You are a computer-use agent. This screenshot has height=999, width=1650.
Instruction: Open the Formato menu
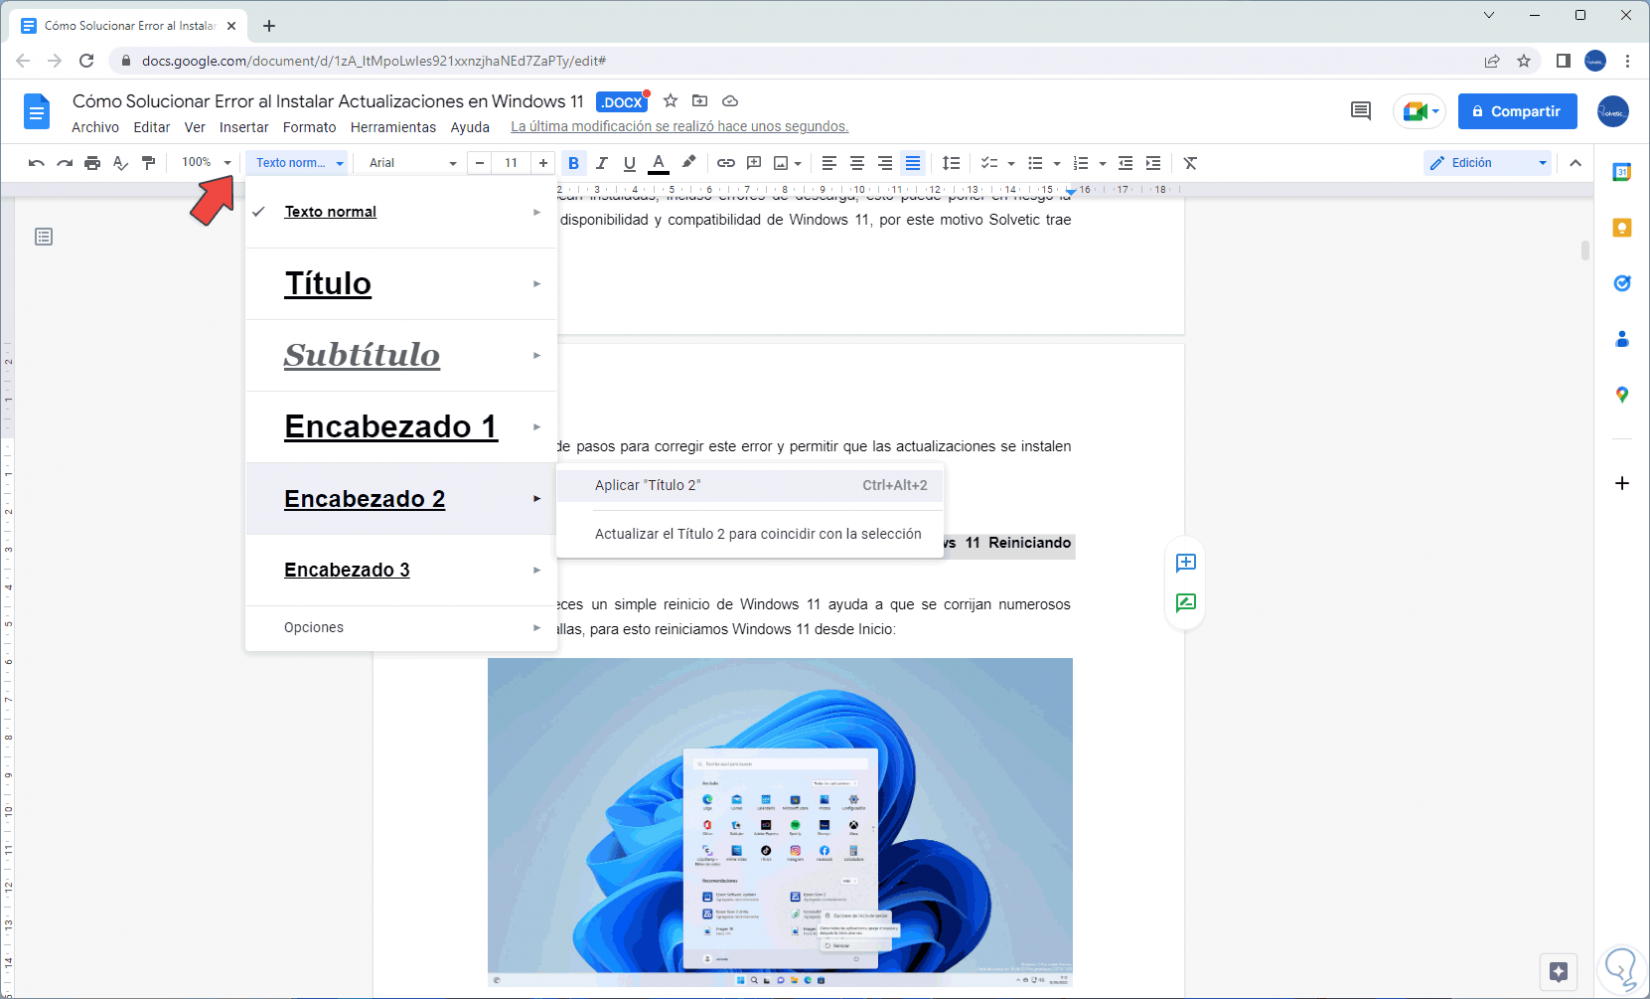point(309,127)
